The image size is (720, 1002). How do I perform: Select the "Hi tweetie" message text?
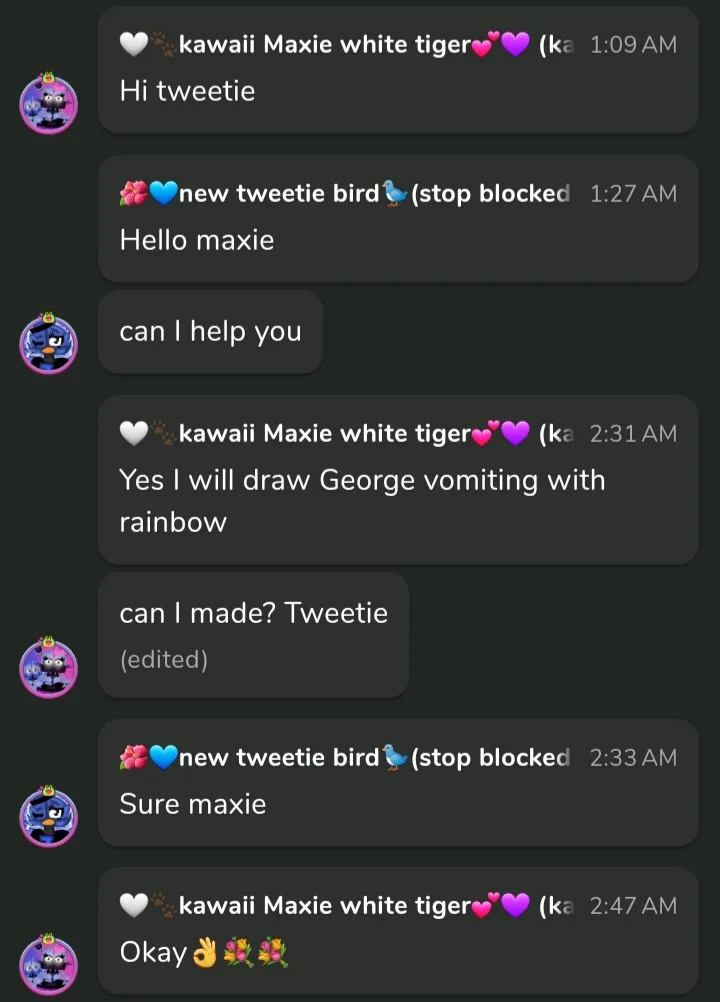[187, 91]
